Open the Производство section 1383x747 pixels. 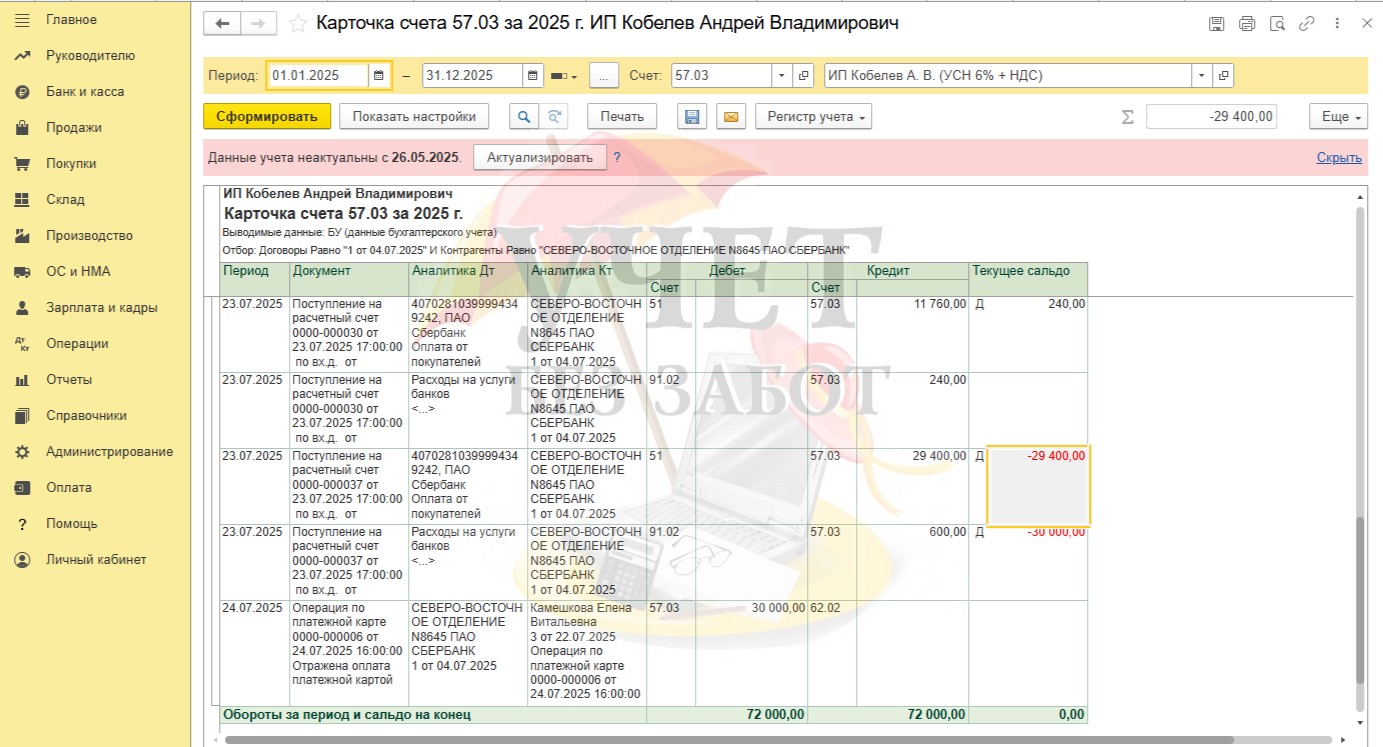point(95,235)
